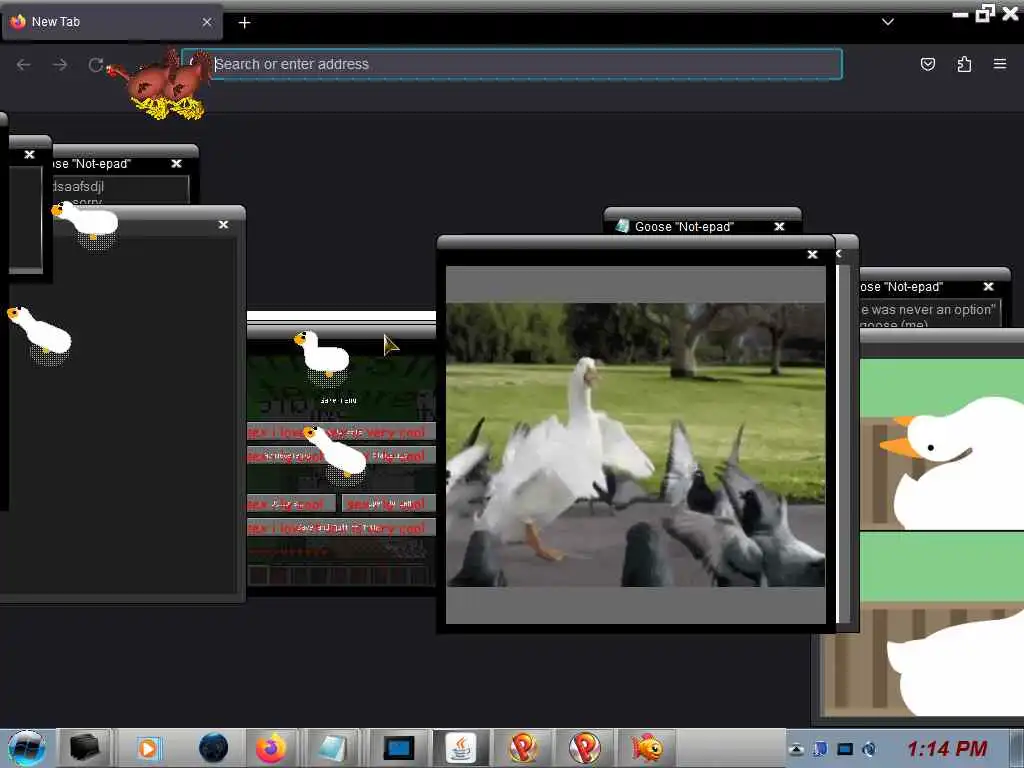Minimize the Firefox window
Image resolution: width=1024 pixels, height=768 pixels.
pyautogui.click(x=960, y=14)
